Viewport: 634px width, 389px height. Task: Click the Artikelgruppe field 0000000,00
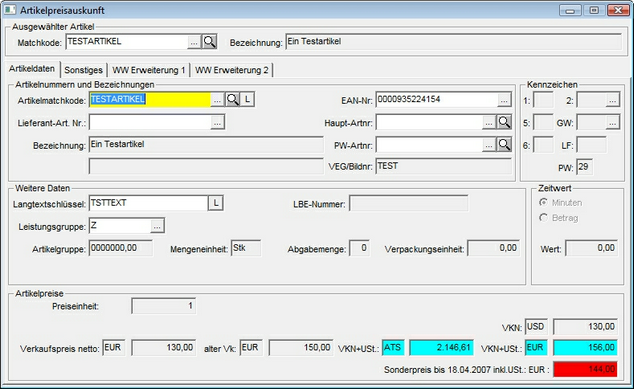(121, 248)
